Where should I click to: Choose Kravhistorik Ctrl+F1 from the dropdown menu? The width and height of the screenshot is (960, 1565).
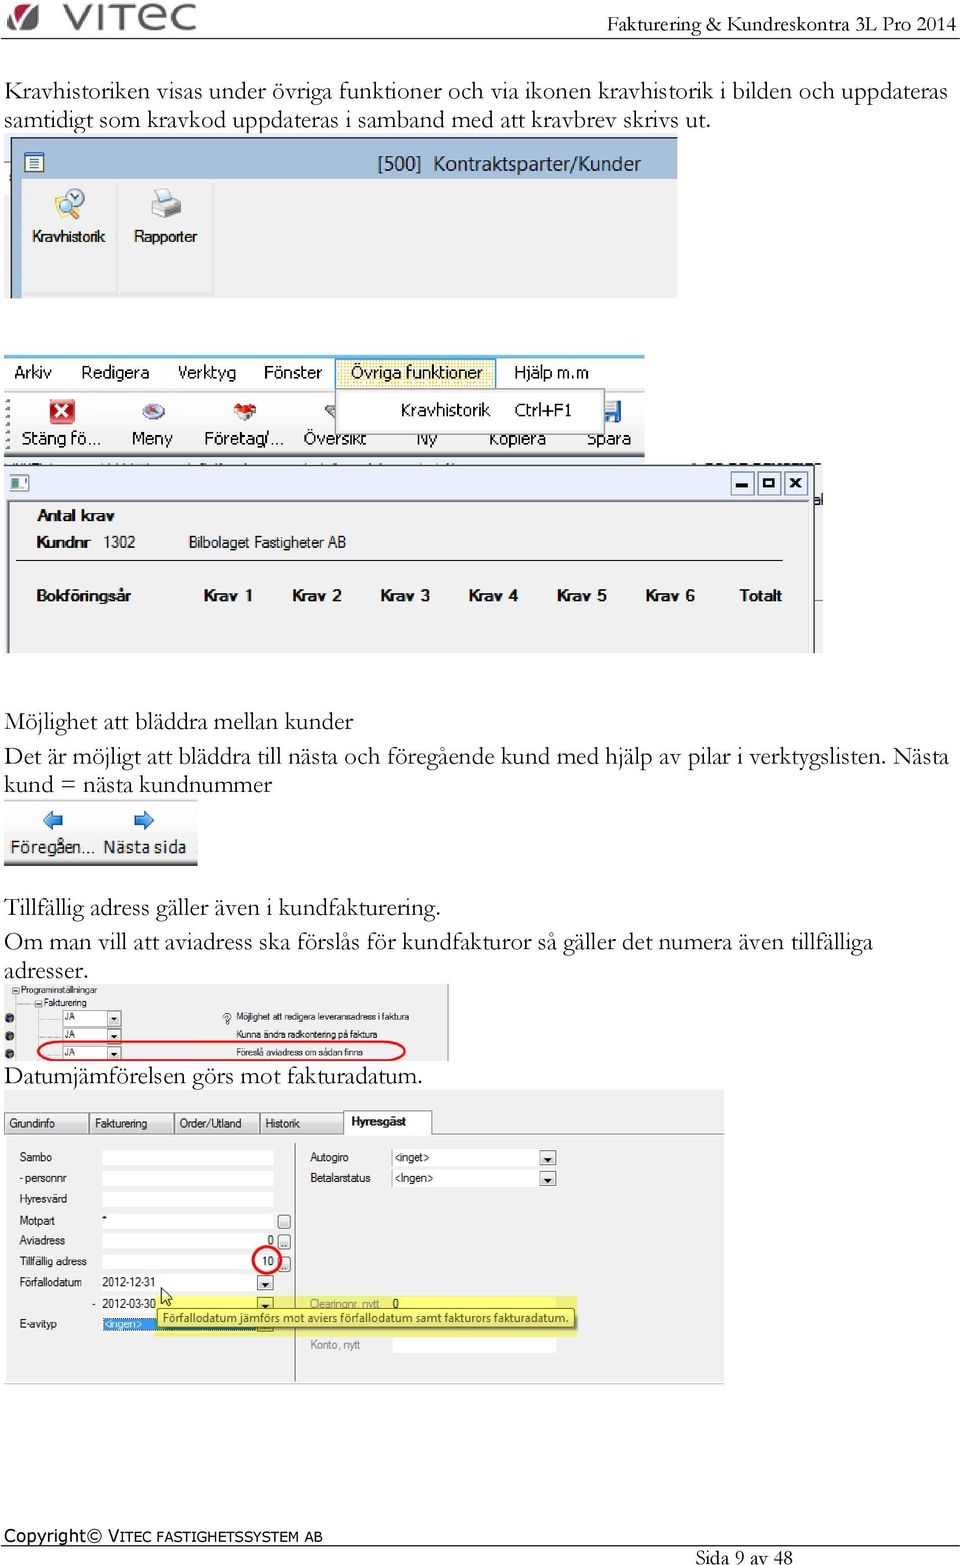point(470,410)
